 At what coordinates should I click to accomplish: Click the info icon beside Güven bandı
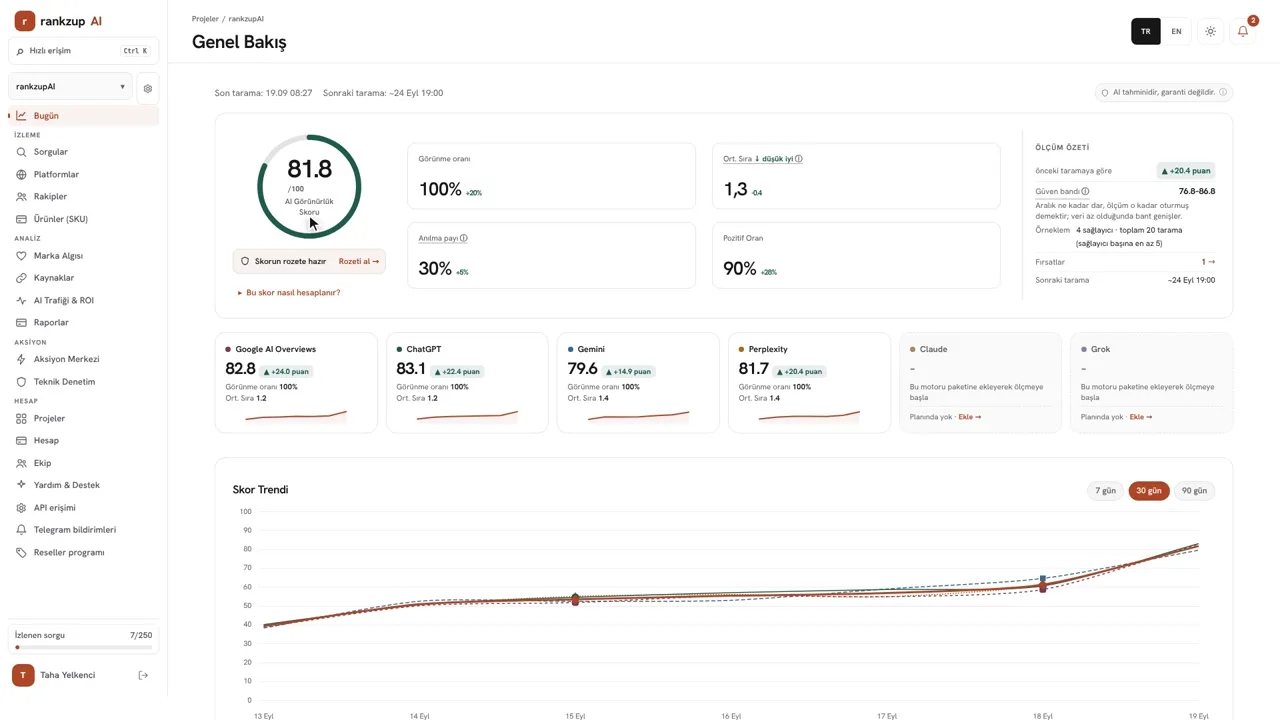(x=1085, y=191)
